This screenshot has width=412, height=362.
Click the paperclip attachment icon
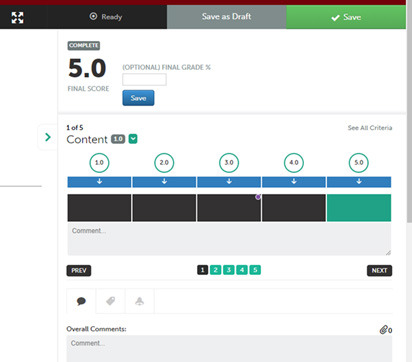click(384, 330)
